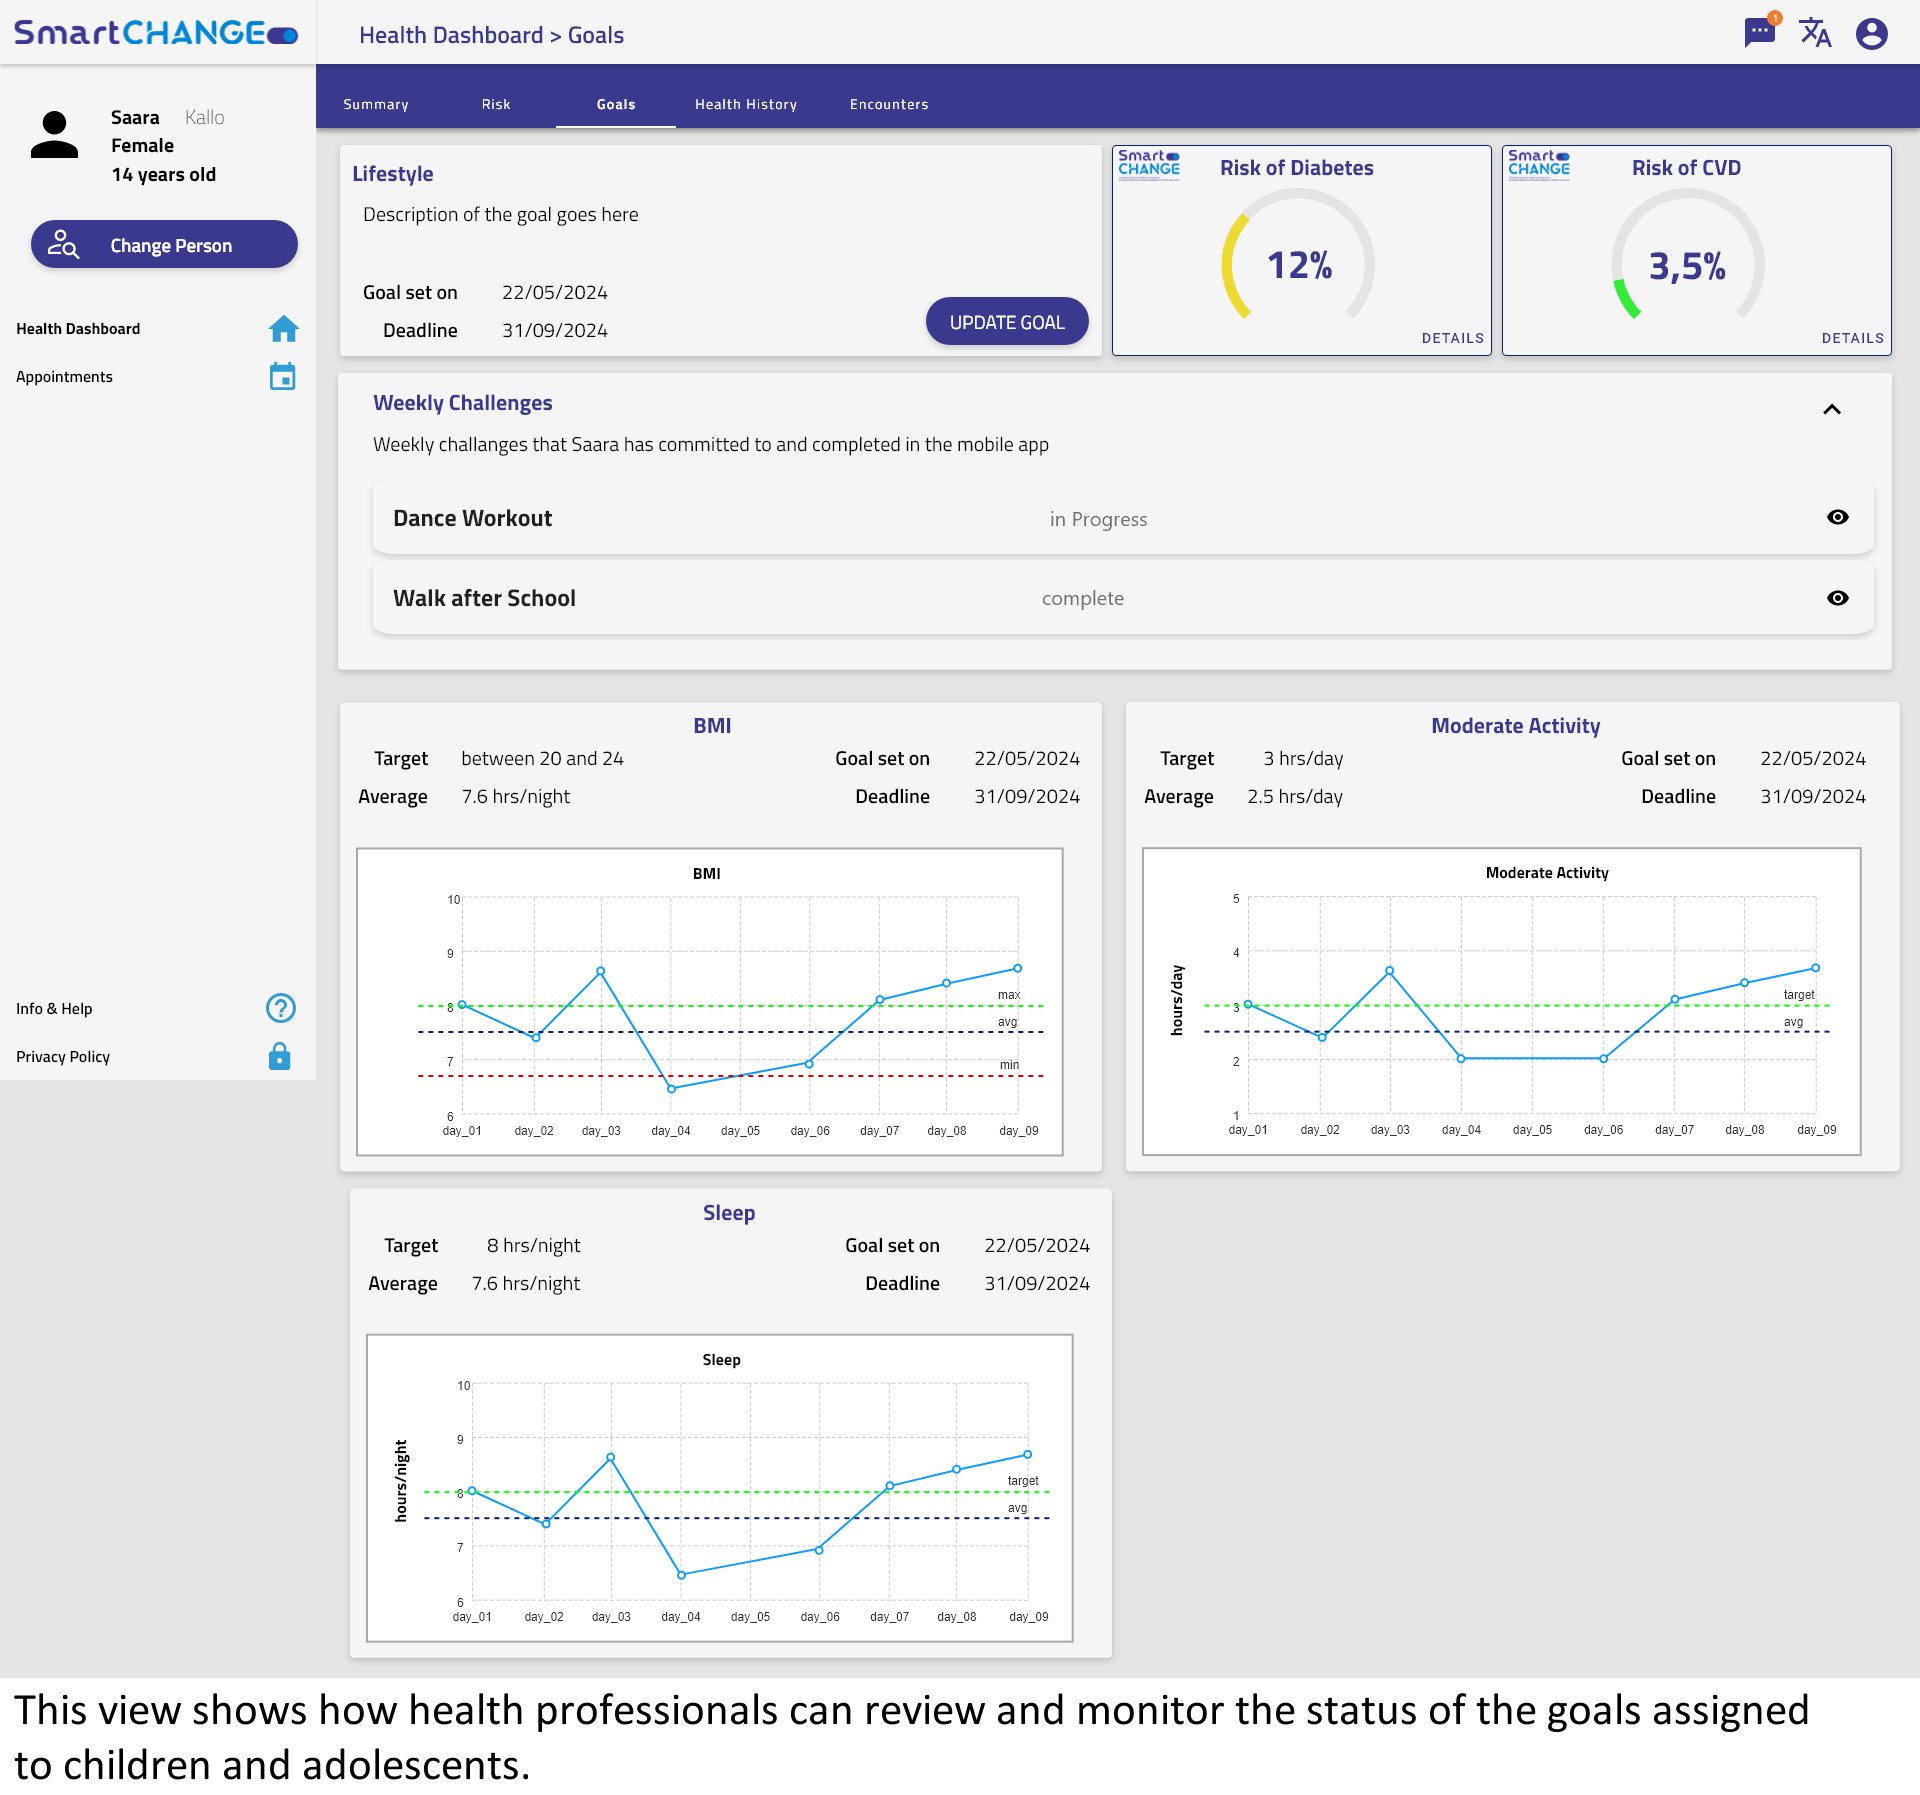Open the chat messages icon
Screen dimensions: 1920x1795
[x=1759, y=33]
